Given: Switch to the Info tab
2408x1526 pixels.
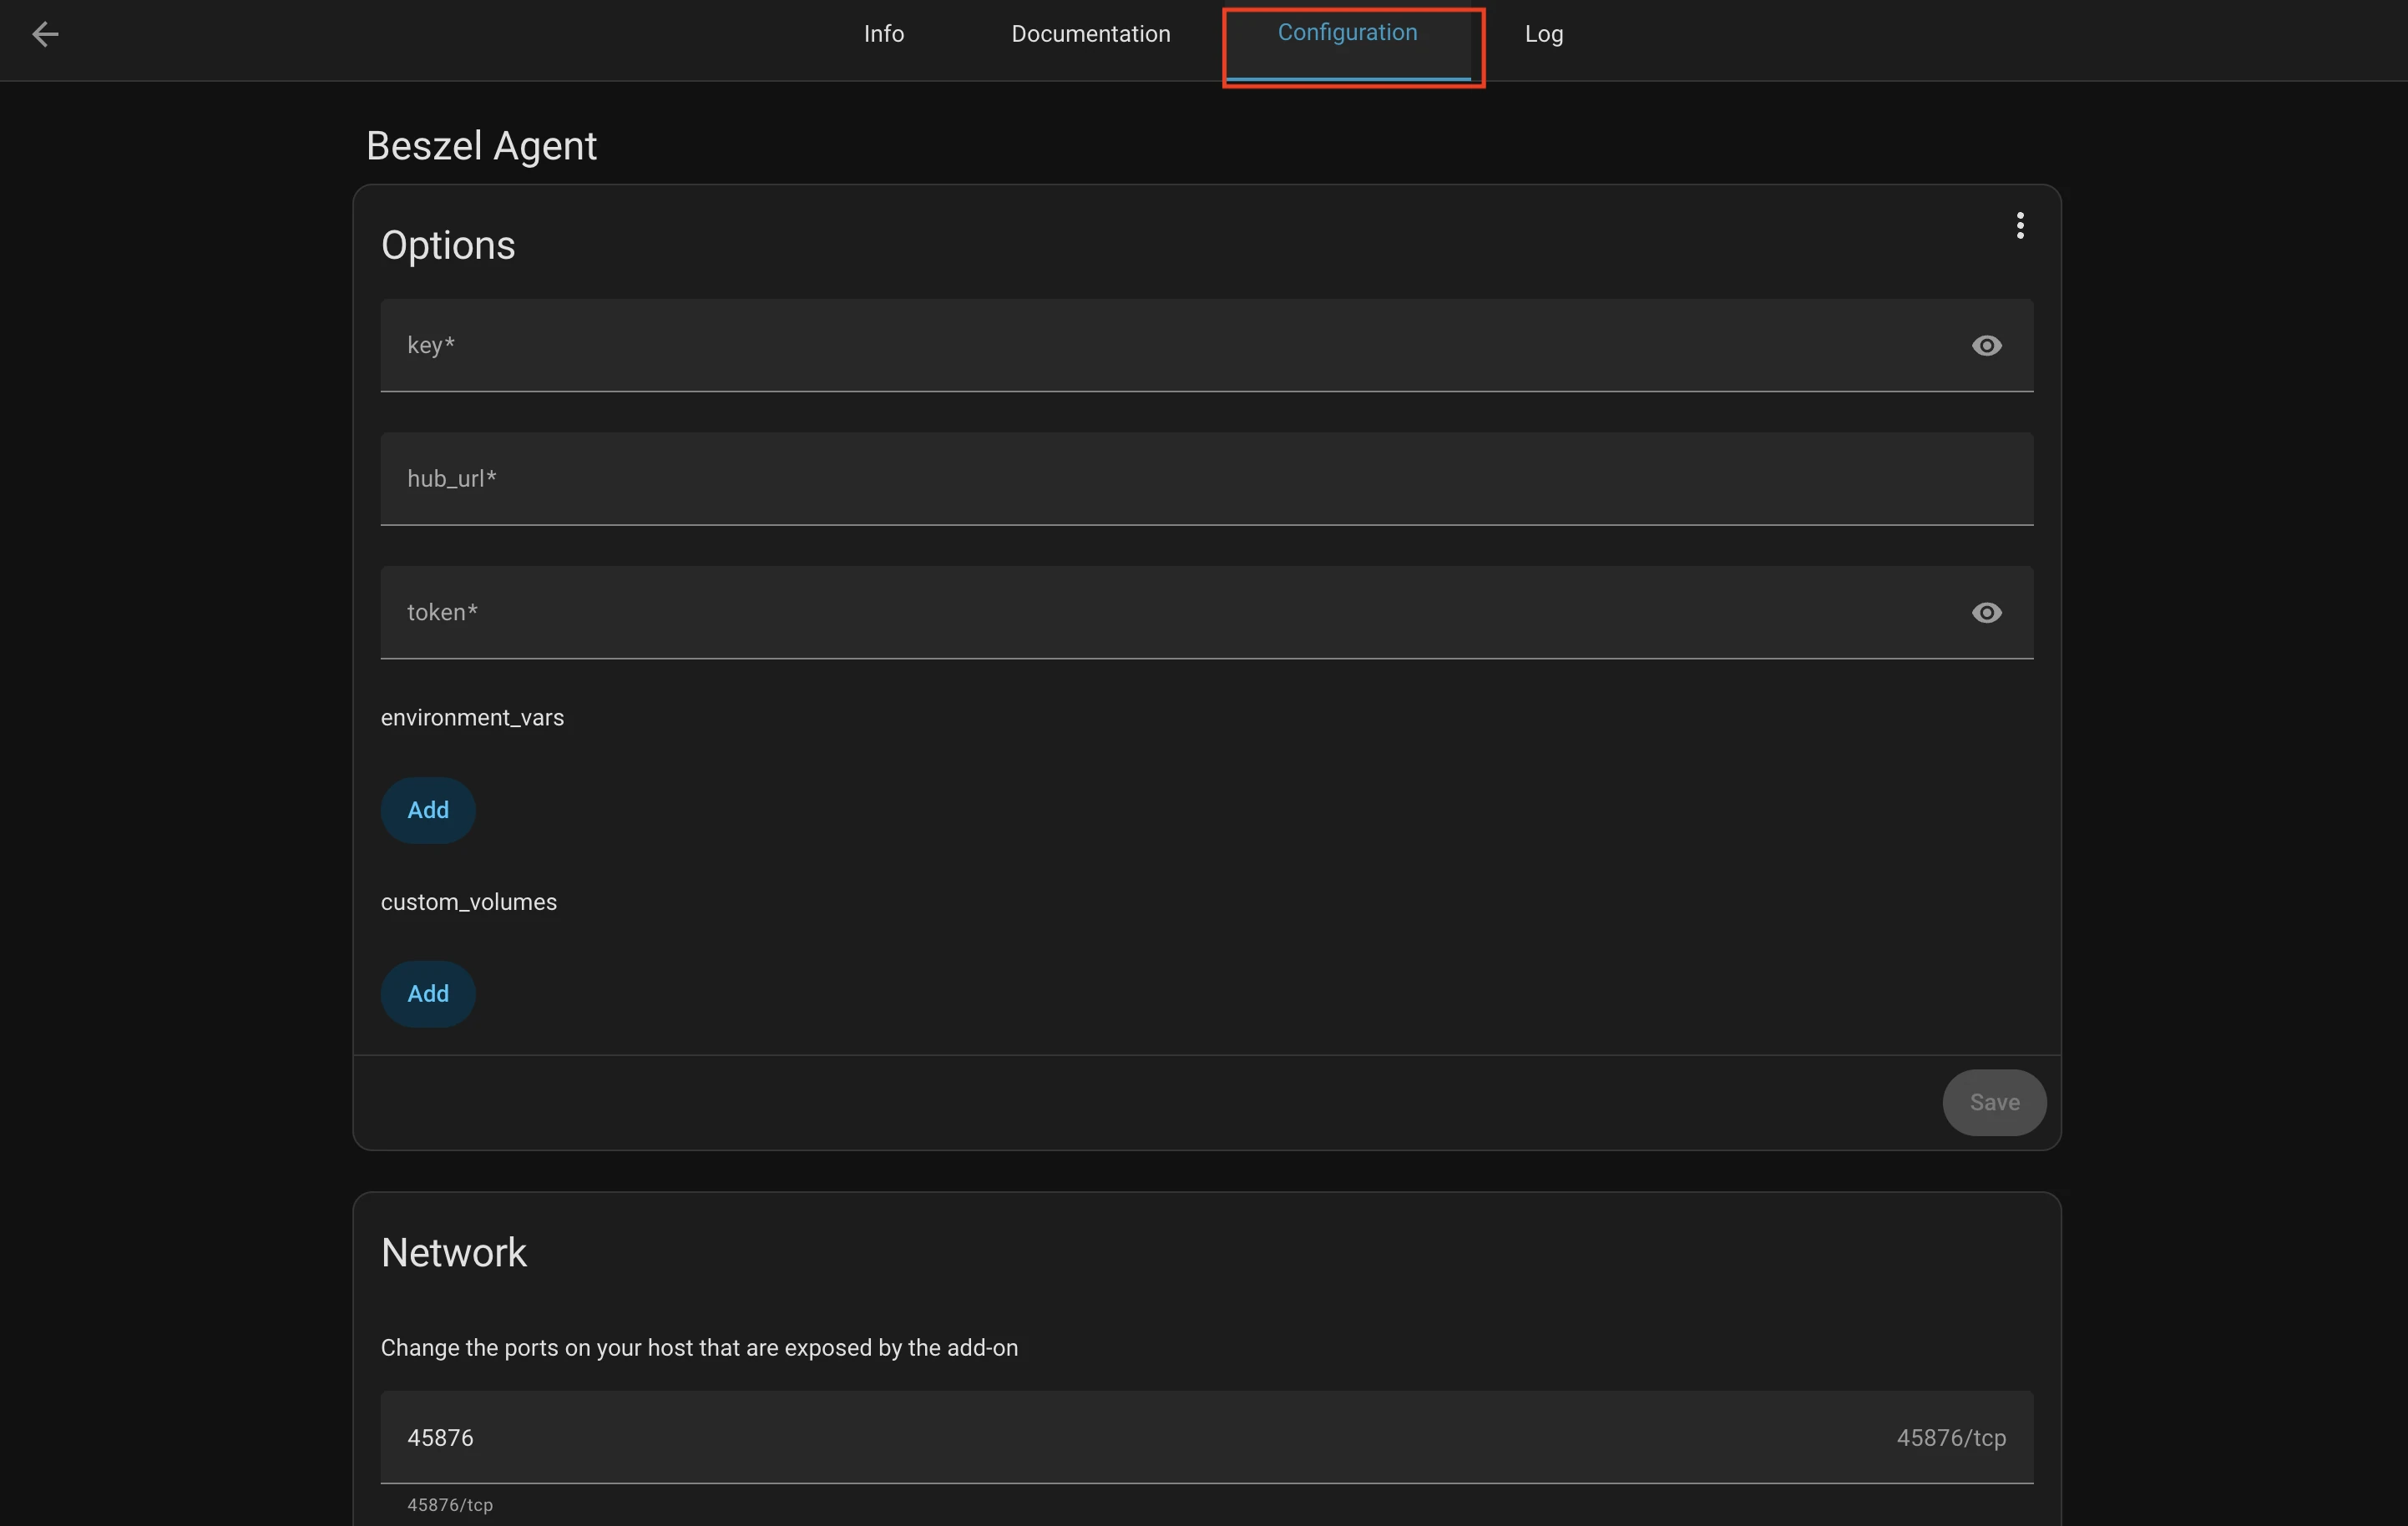Looking at the screenshot, I should coord(884,34).
